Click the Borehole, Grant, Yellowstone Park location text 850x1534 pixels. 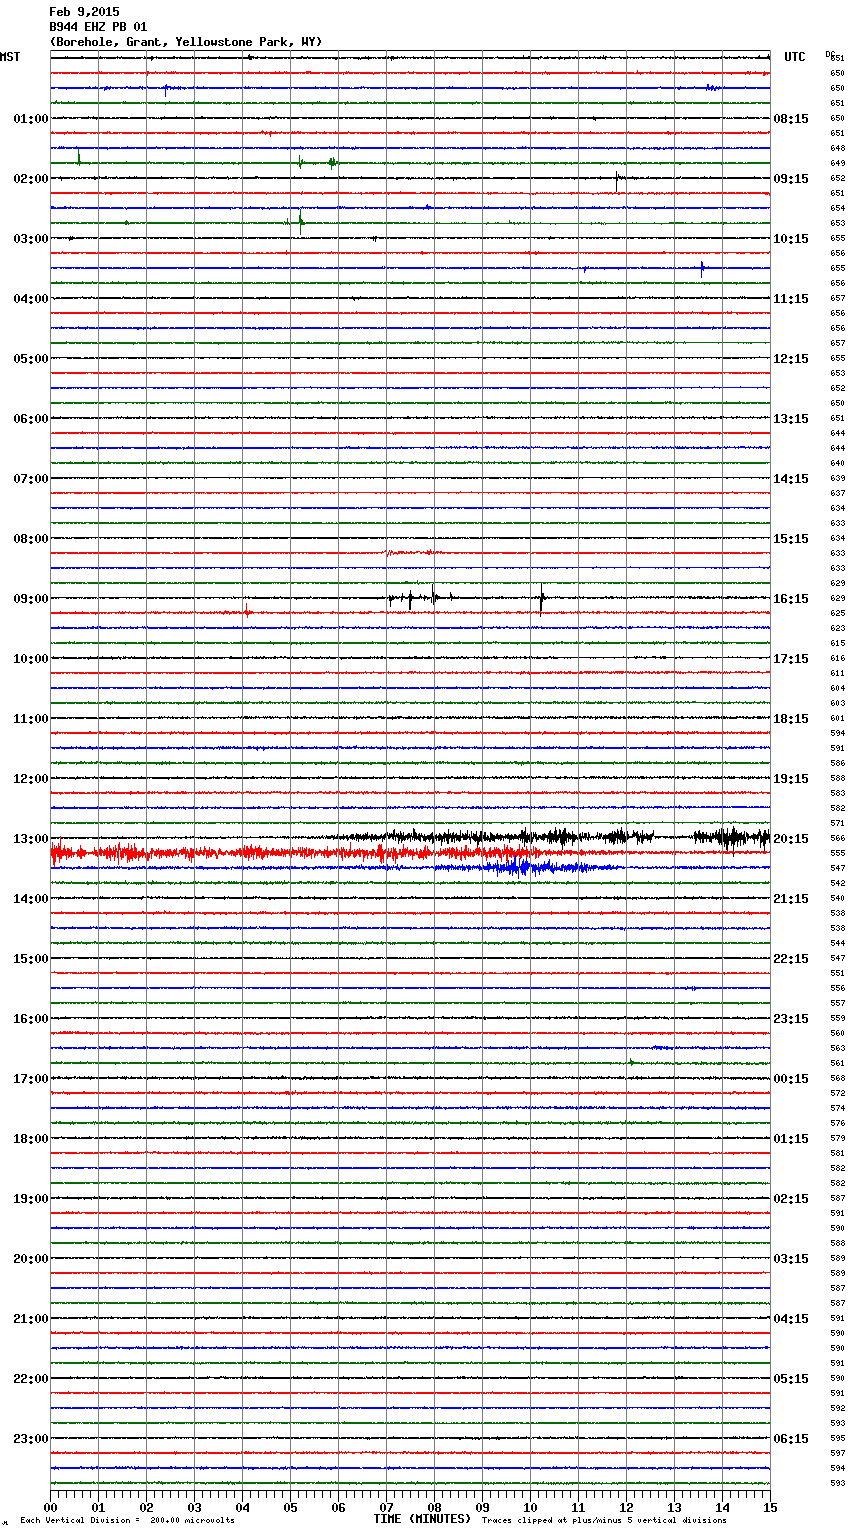point(186,42)
